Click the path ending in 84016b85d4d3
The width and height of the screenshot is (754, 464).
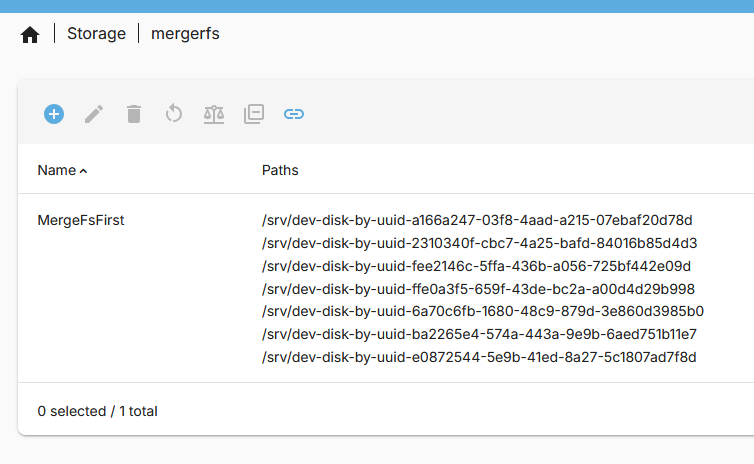click(479, 243)
